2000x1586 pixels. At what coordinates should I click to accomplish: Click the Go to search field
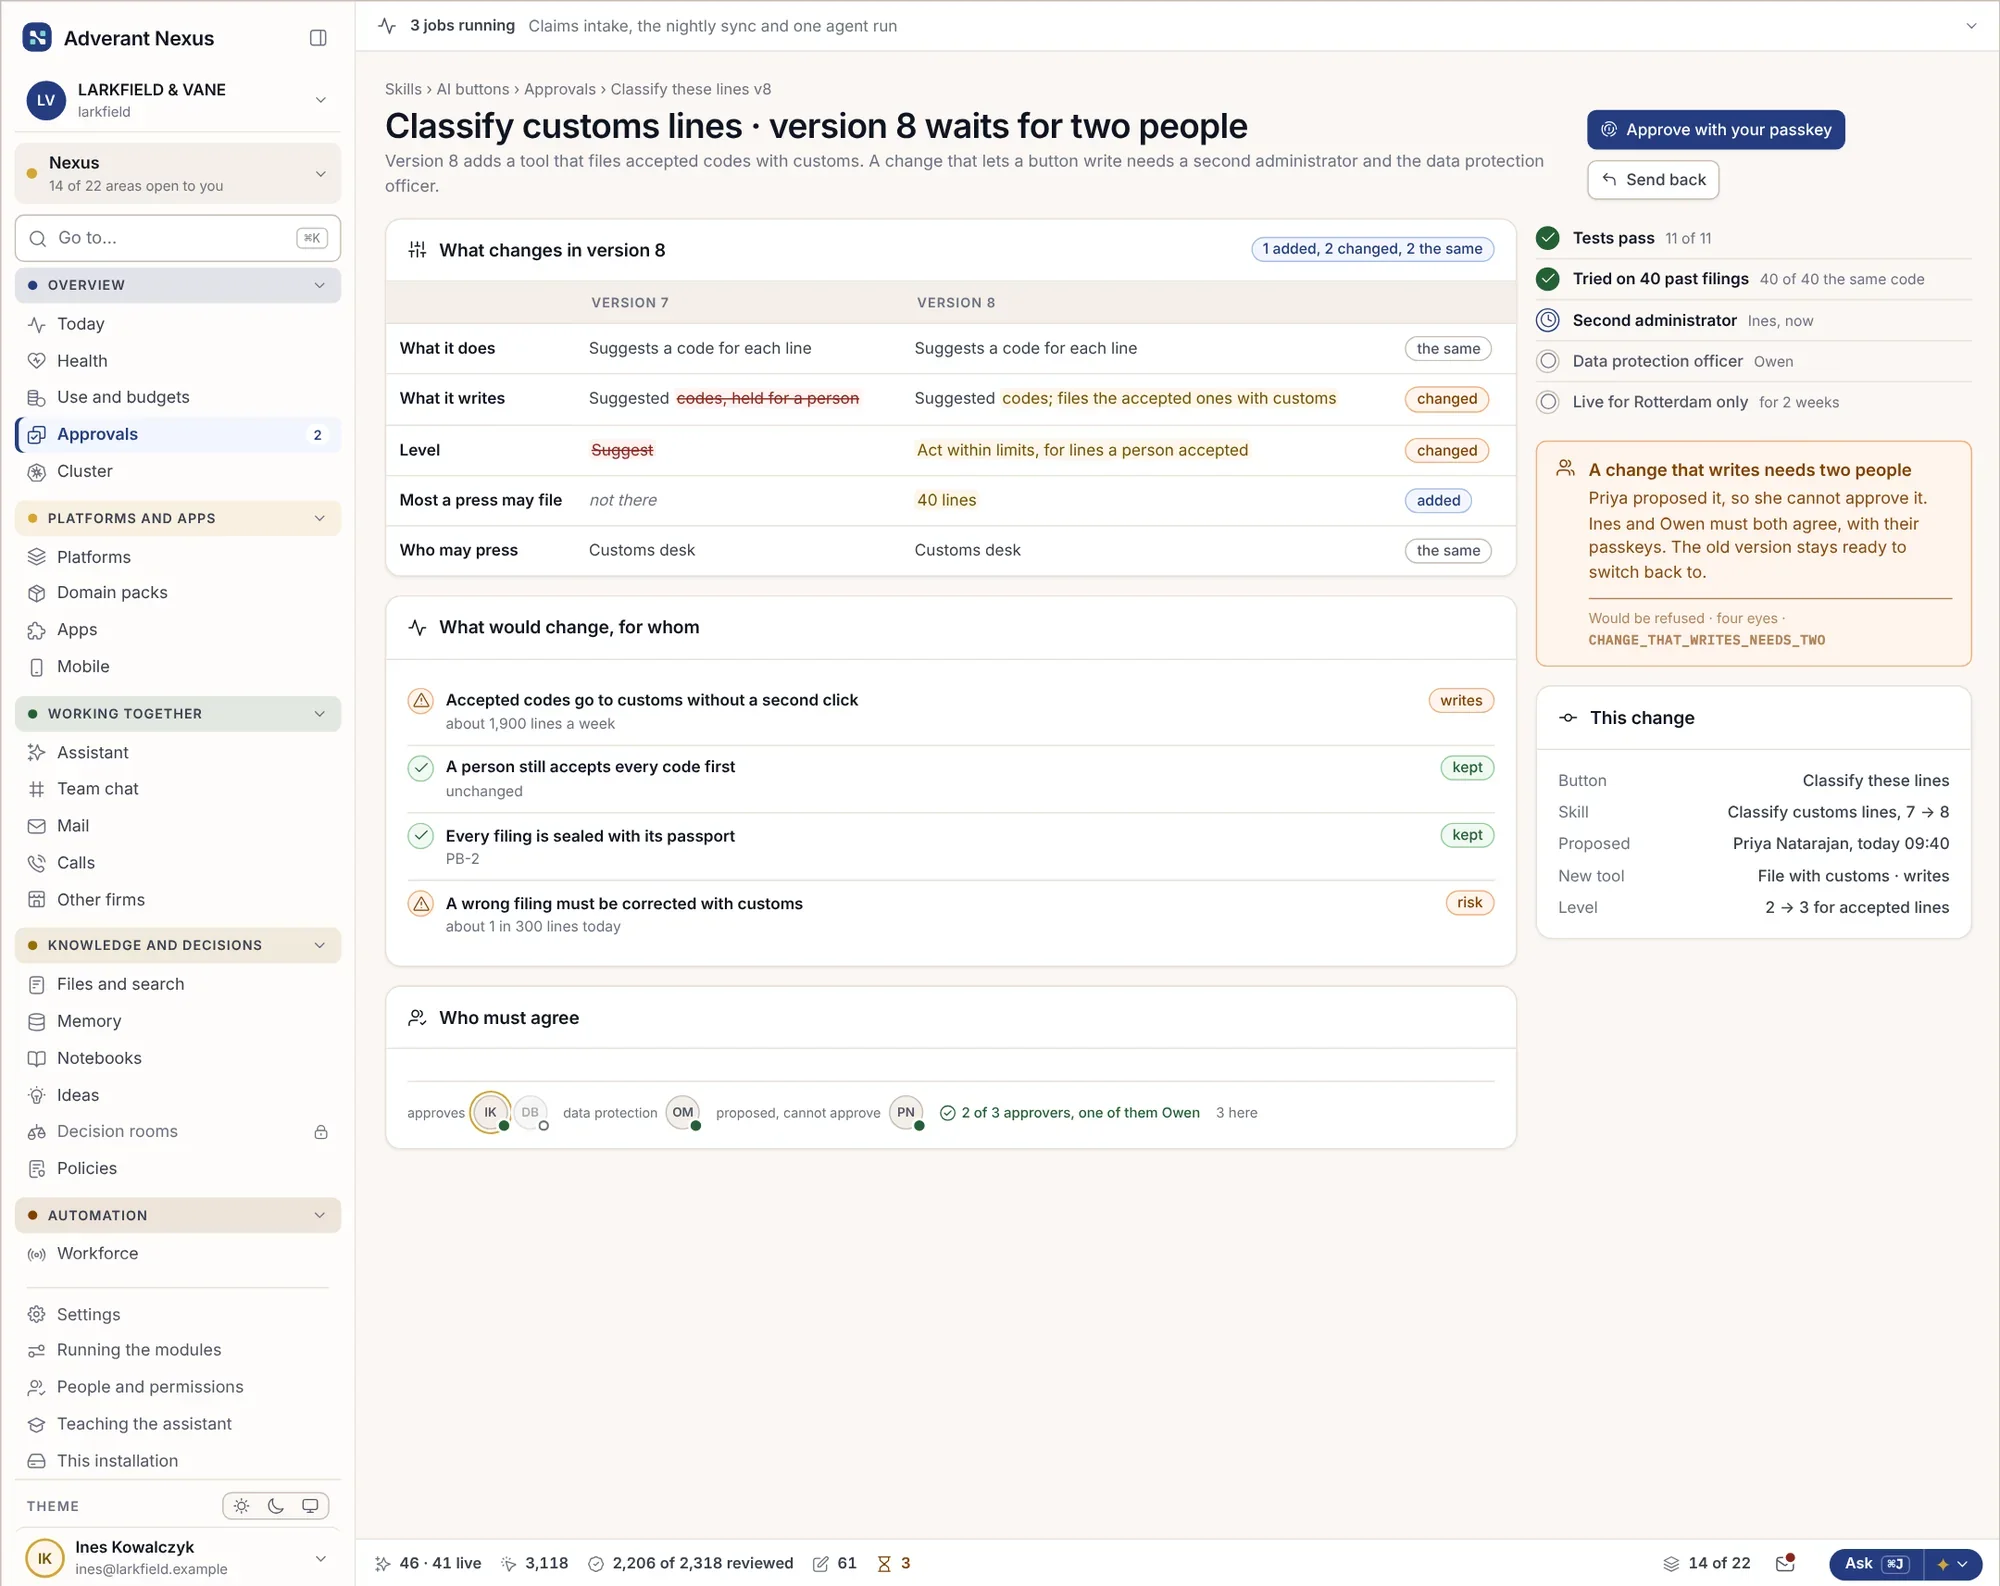point(178,238)
